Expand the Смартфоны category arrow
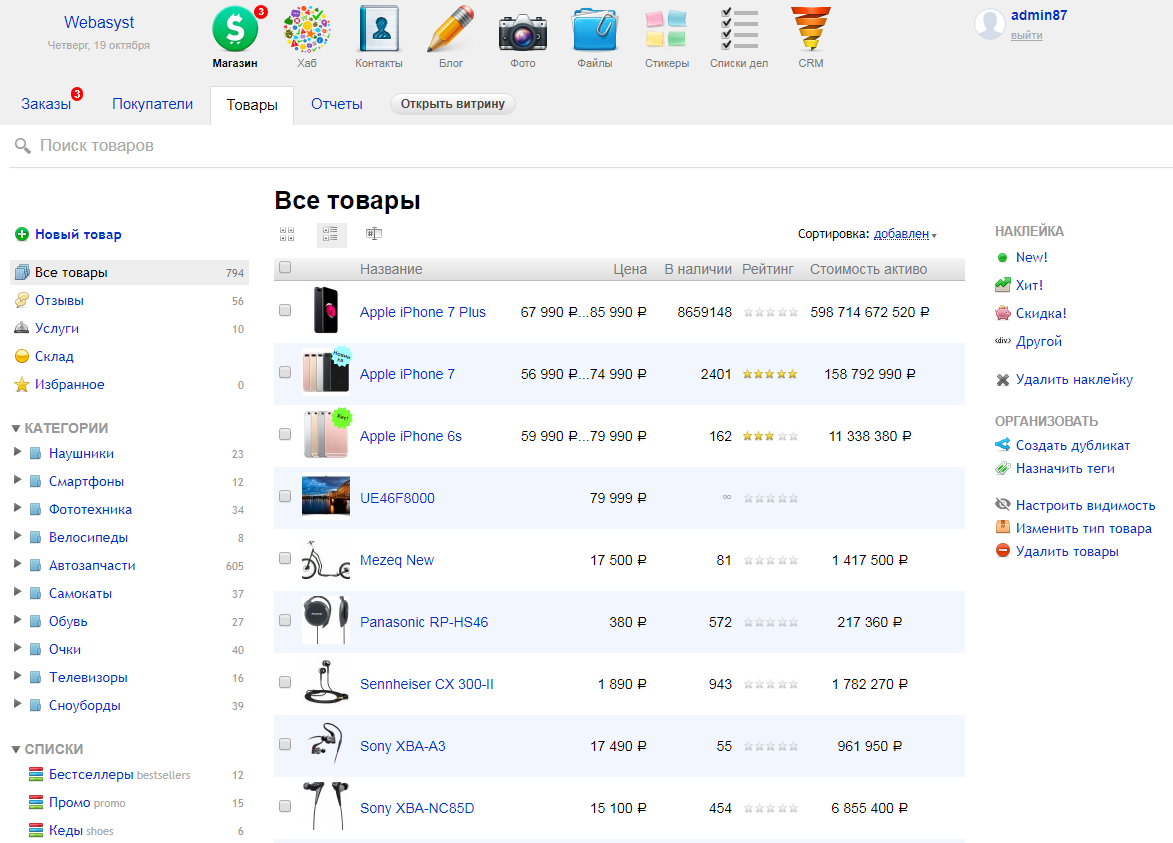Screen dimensions: 1173x843 point(17,479)
